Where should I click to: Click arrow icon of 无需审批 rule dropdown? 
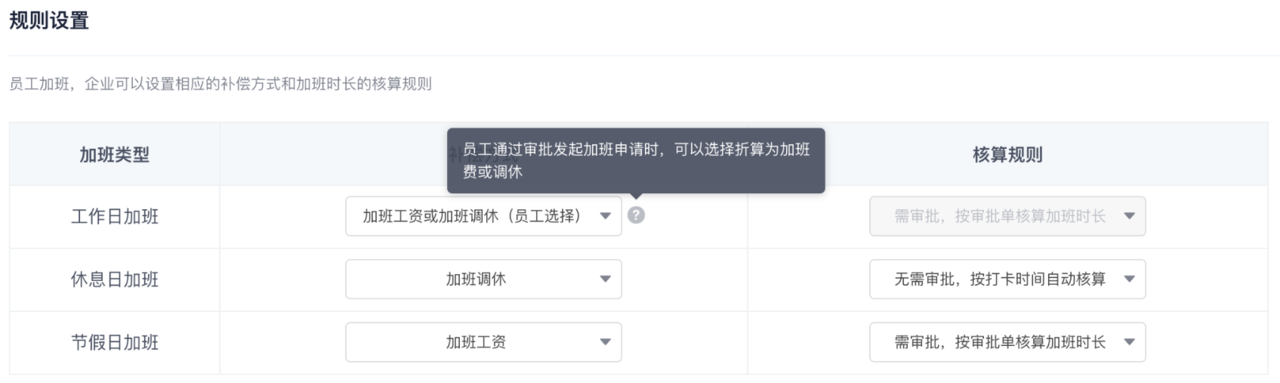[1129, 280]
